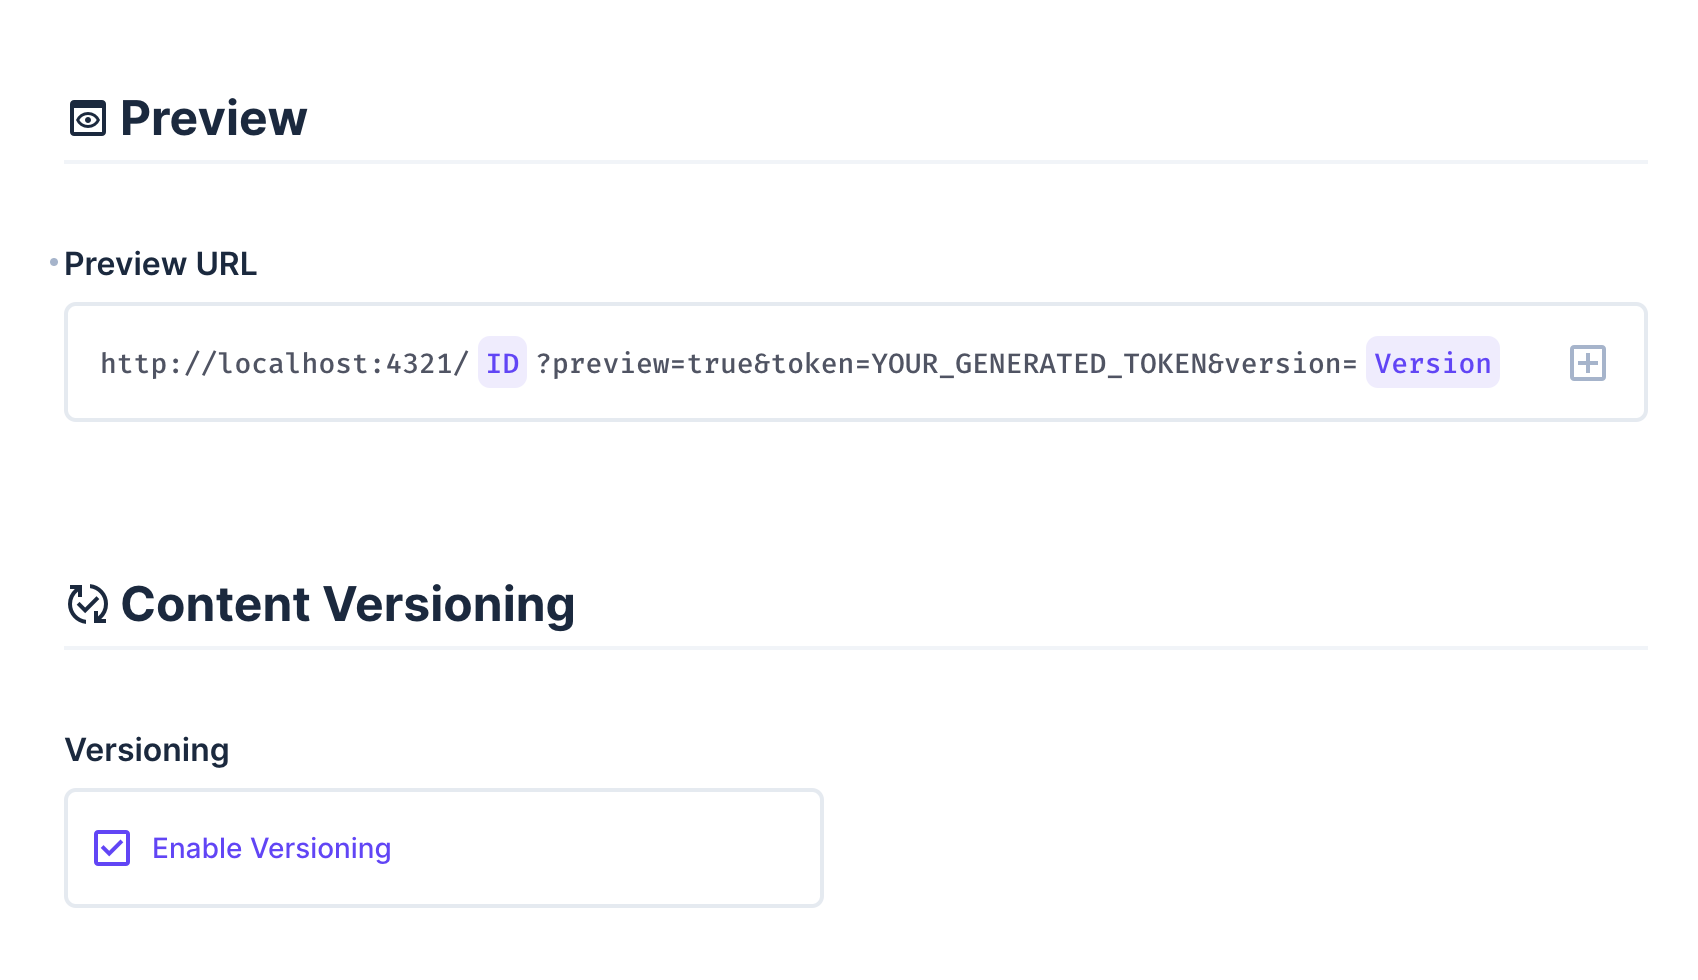Click the checked checkbox under Versioning

point(112,847)
